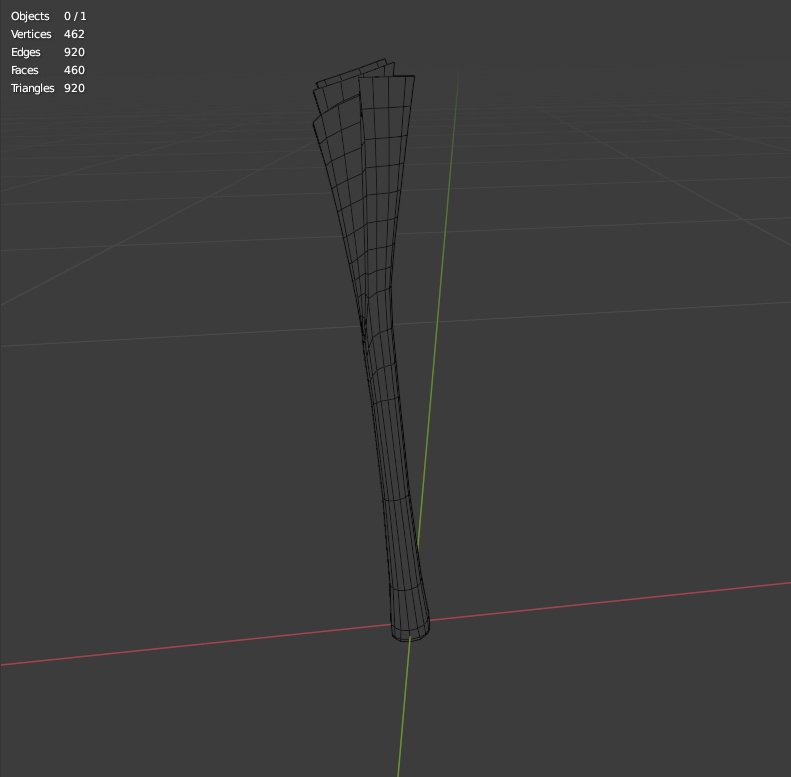The image size is (791, 777).
Task: Click the Edges value 920
Action: coord(74,52)
